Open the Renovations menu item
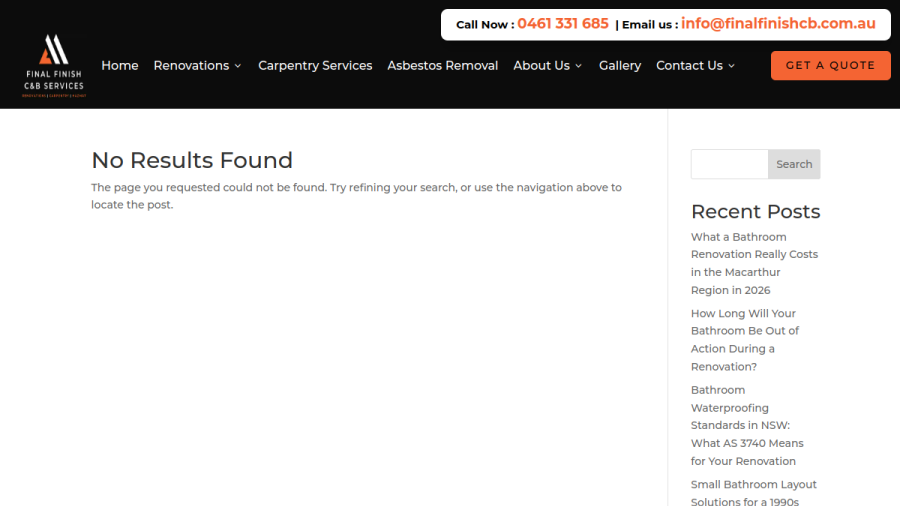 191,65
